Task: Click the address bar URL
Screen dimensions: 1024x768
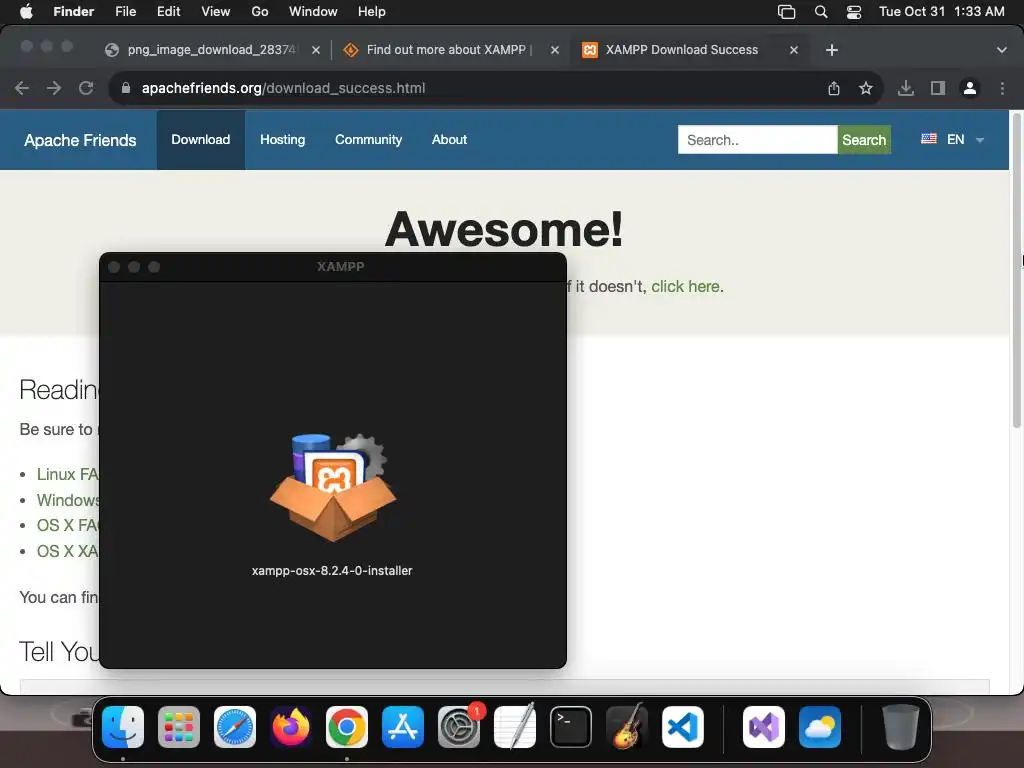Action: click(x=283, y=88)
